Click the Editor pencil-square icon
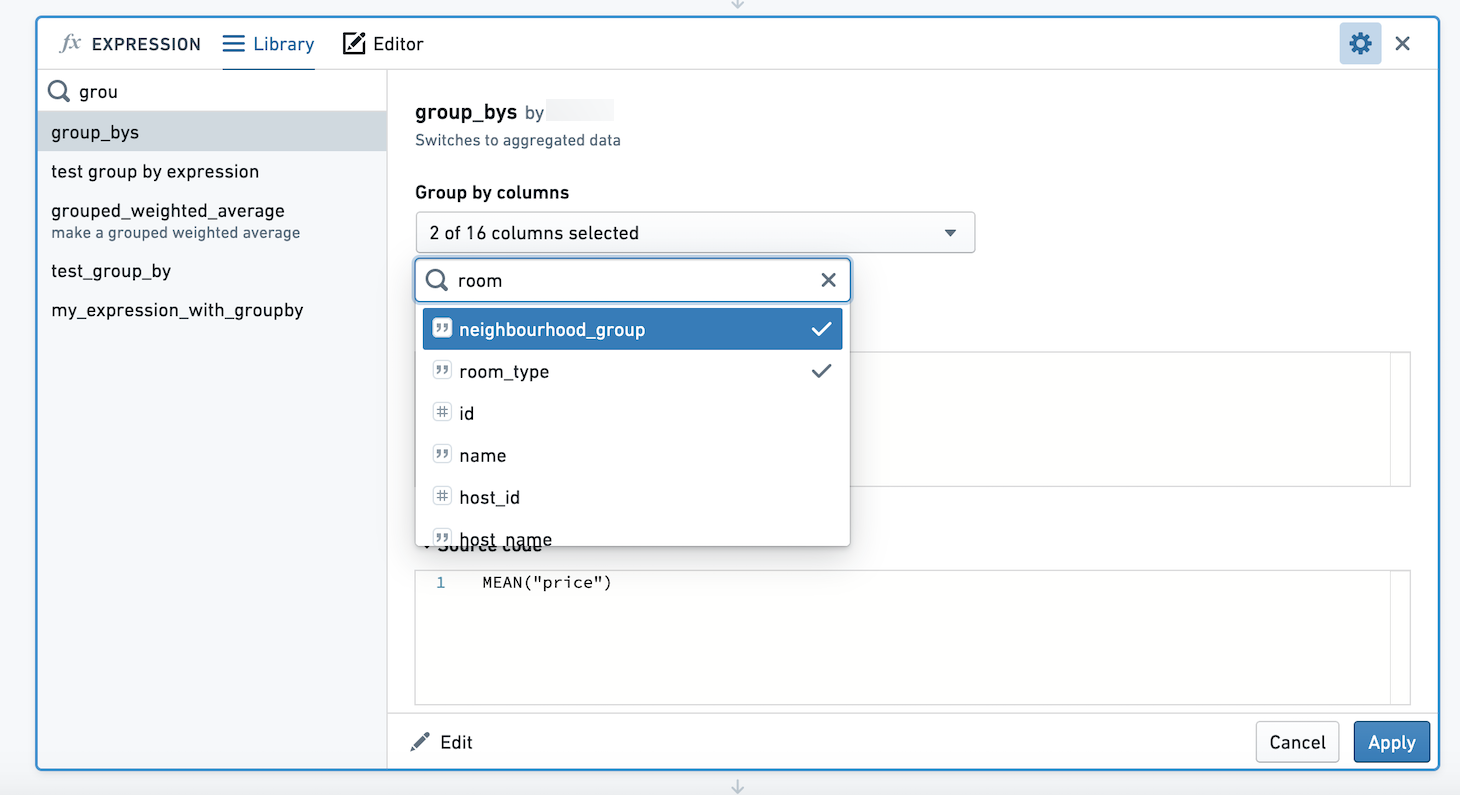Screen dimensions: 1460x795 tap(354, 44)
